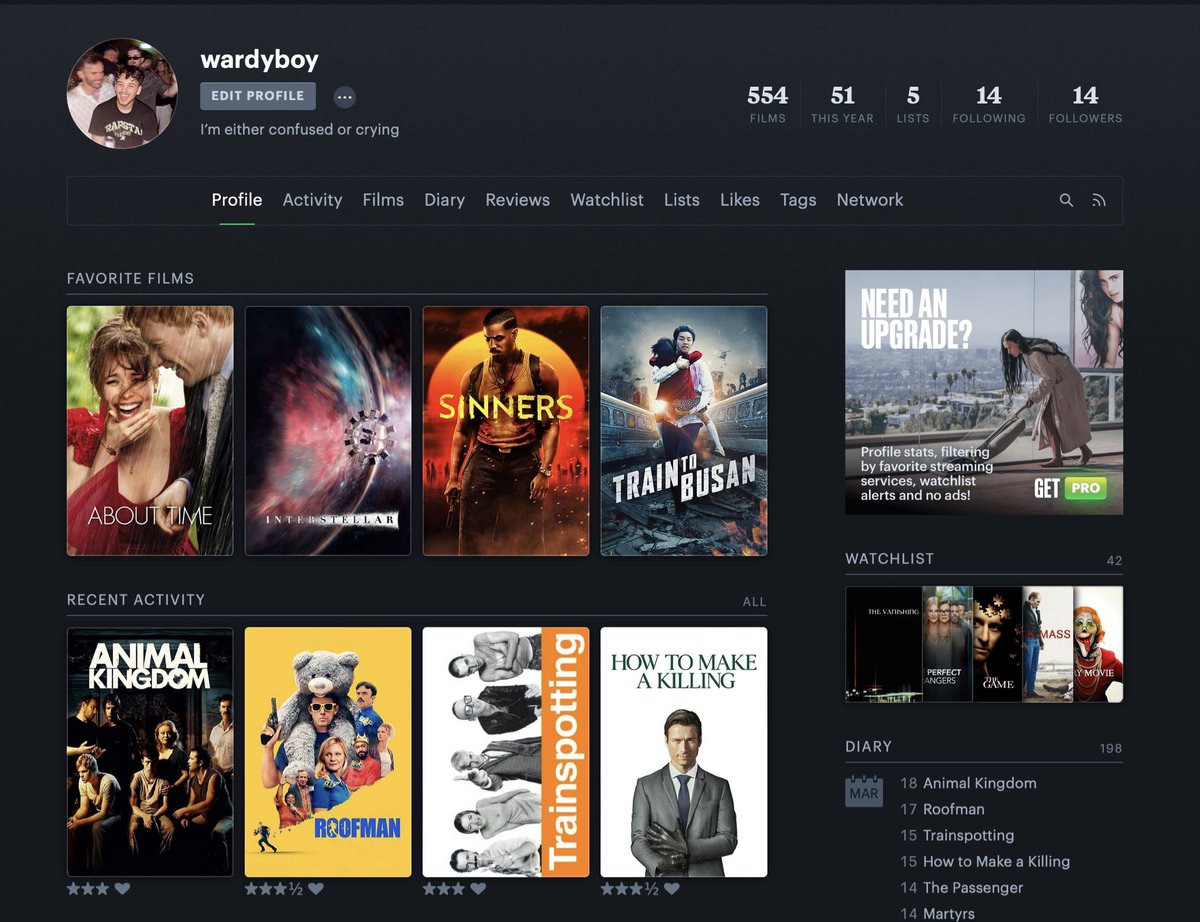Click the Edit Profile button
Viewport: 1200px width, 922px height.
pos(258,96)
